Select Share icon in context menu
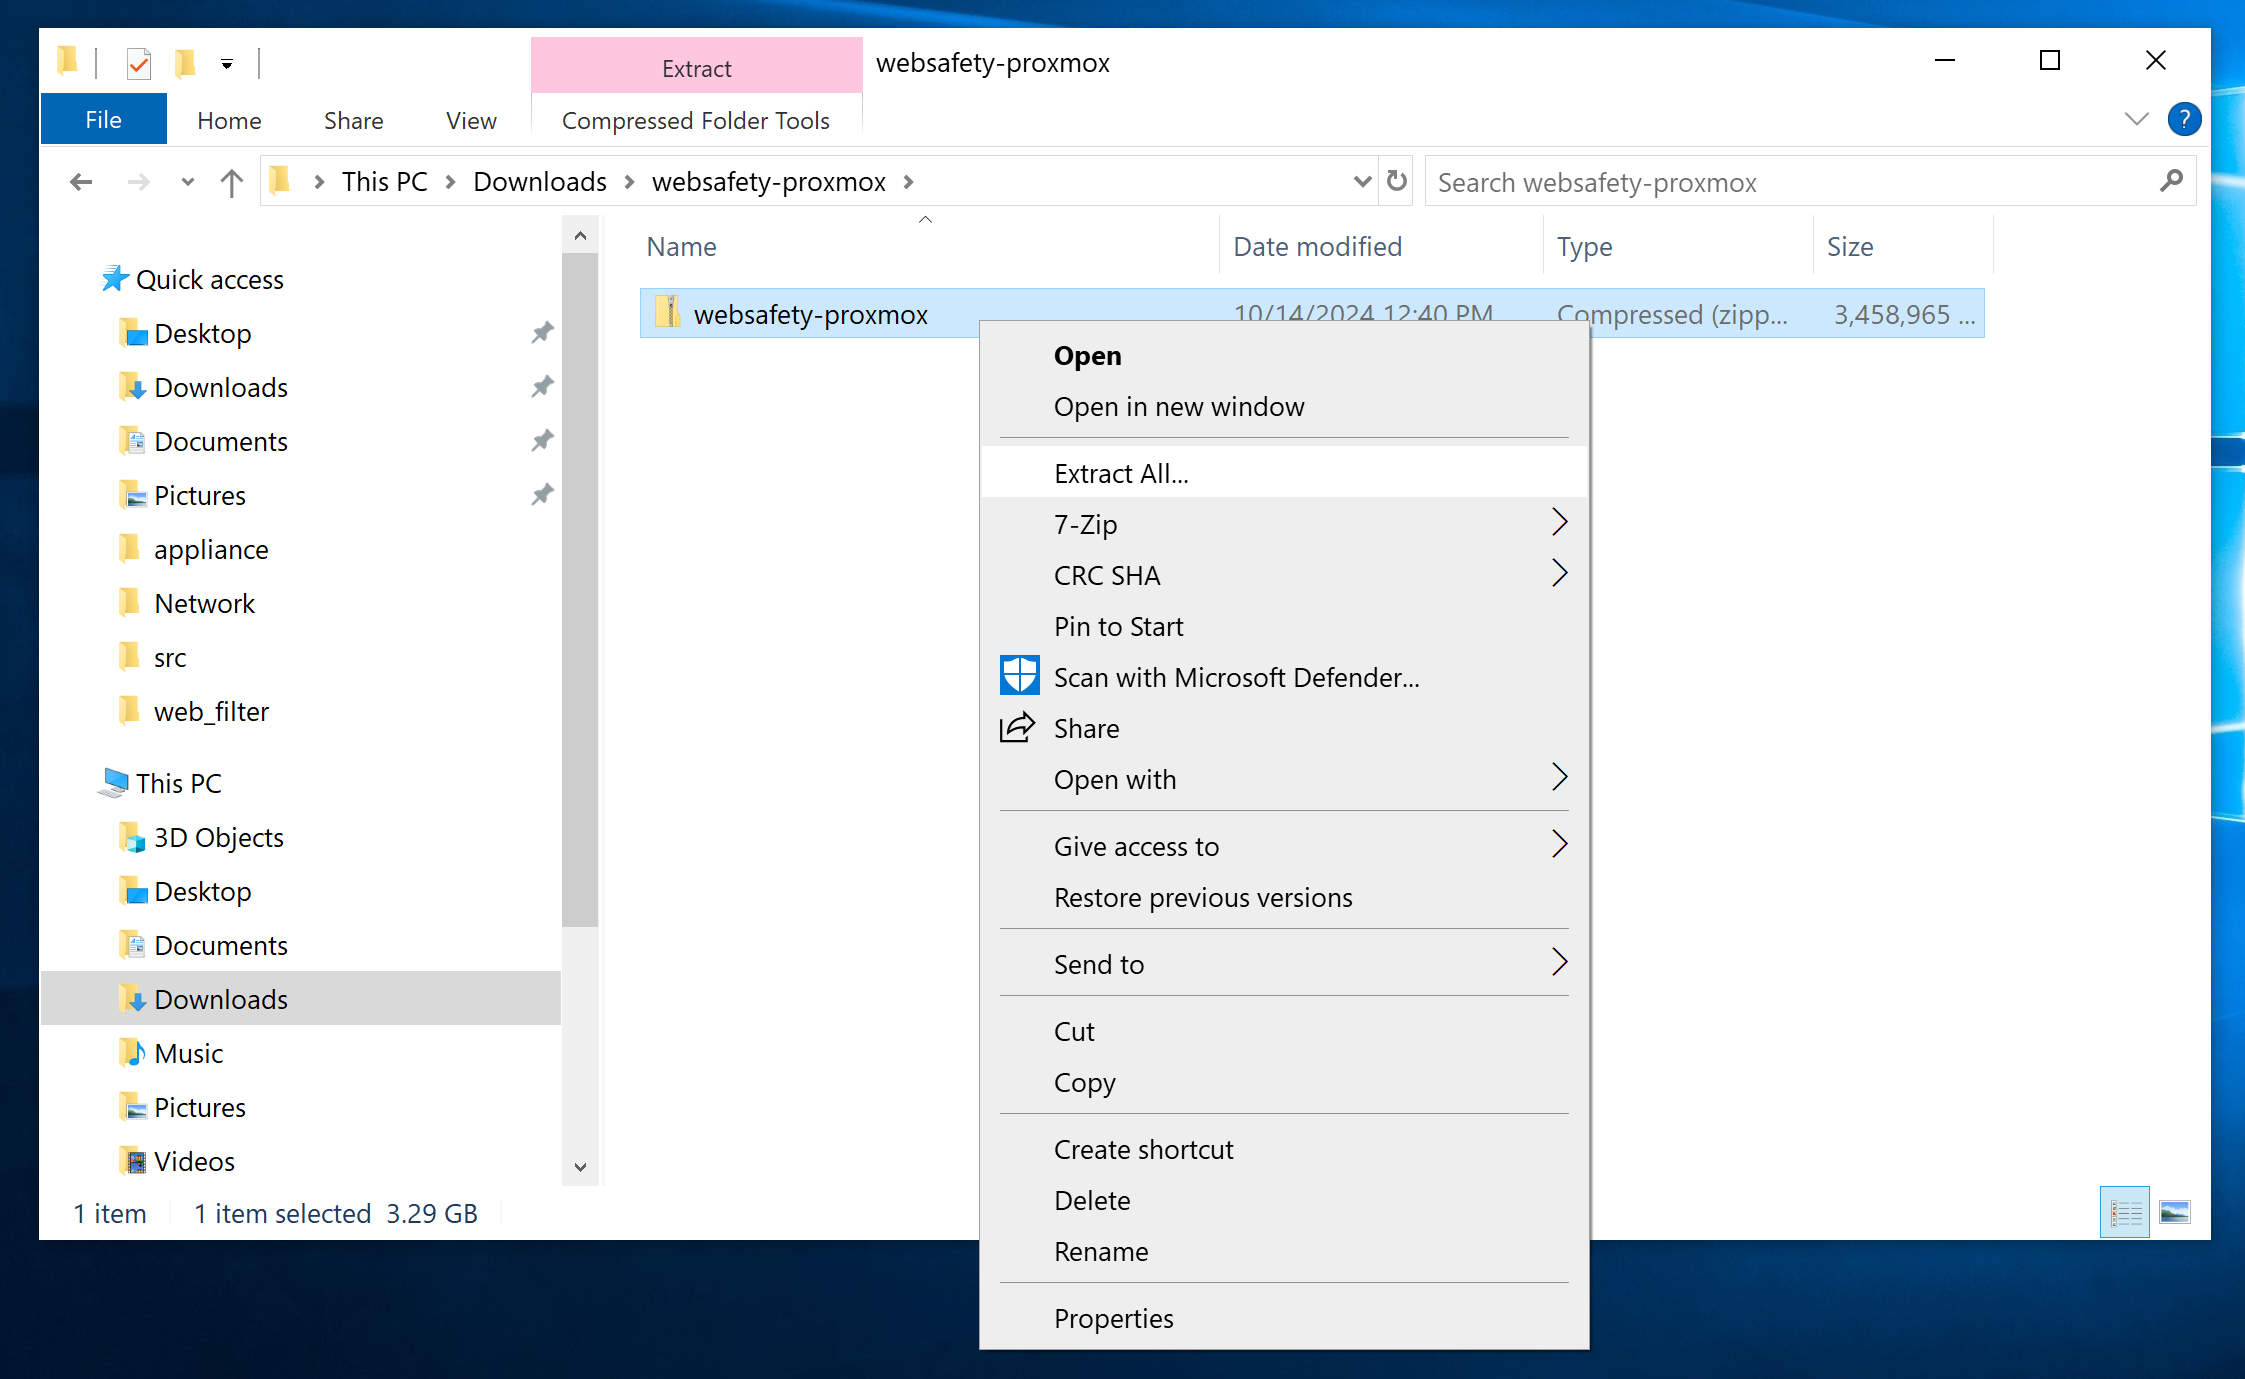The height and width of the screenshot is (1379, 2245). (1018, 728)
